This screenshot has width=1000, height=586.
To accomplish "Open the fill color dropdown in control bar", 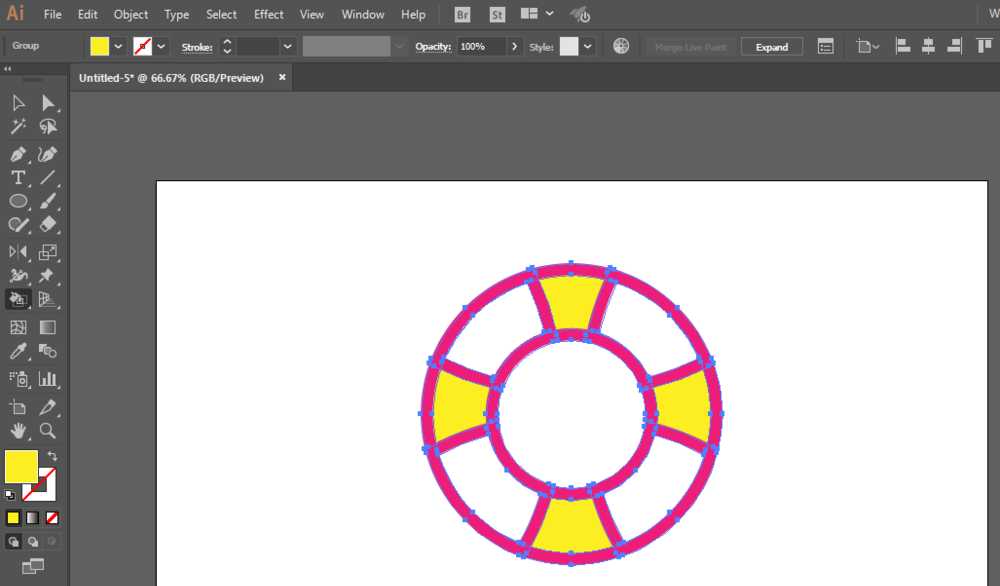I will pos(118,47).
